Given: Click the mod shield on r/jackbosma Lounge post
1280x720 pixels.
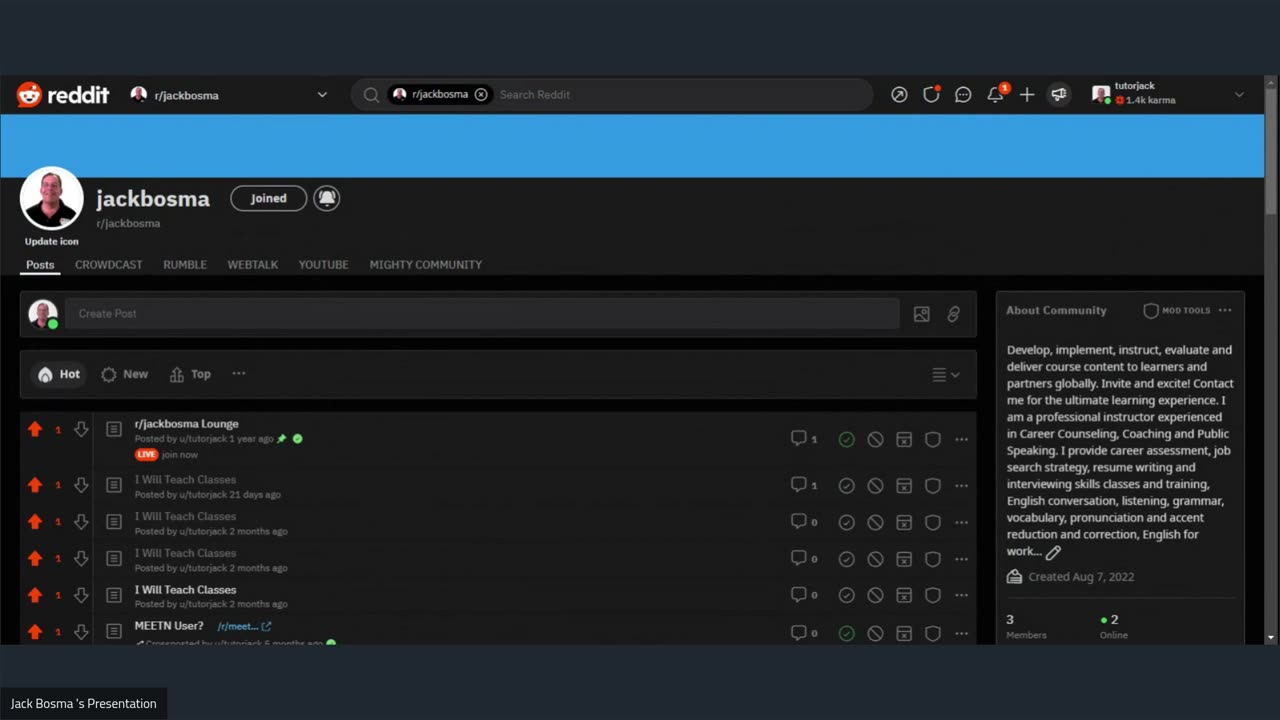Looking at the screenshot, I should (x=933, y=439).
